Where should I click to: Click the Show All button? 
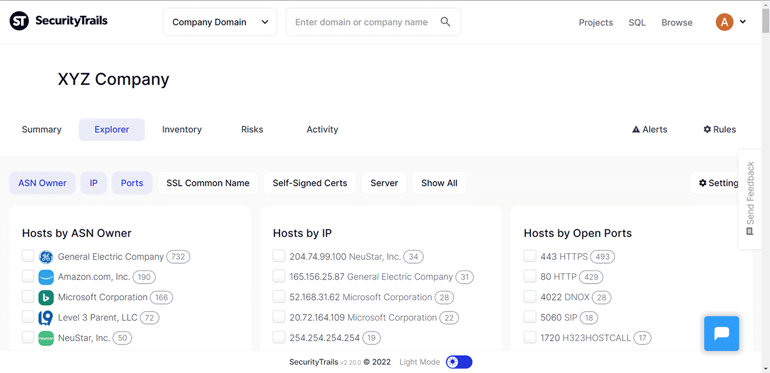click(439, 183)
